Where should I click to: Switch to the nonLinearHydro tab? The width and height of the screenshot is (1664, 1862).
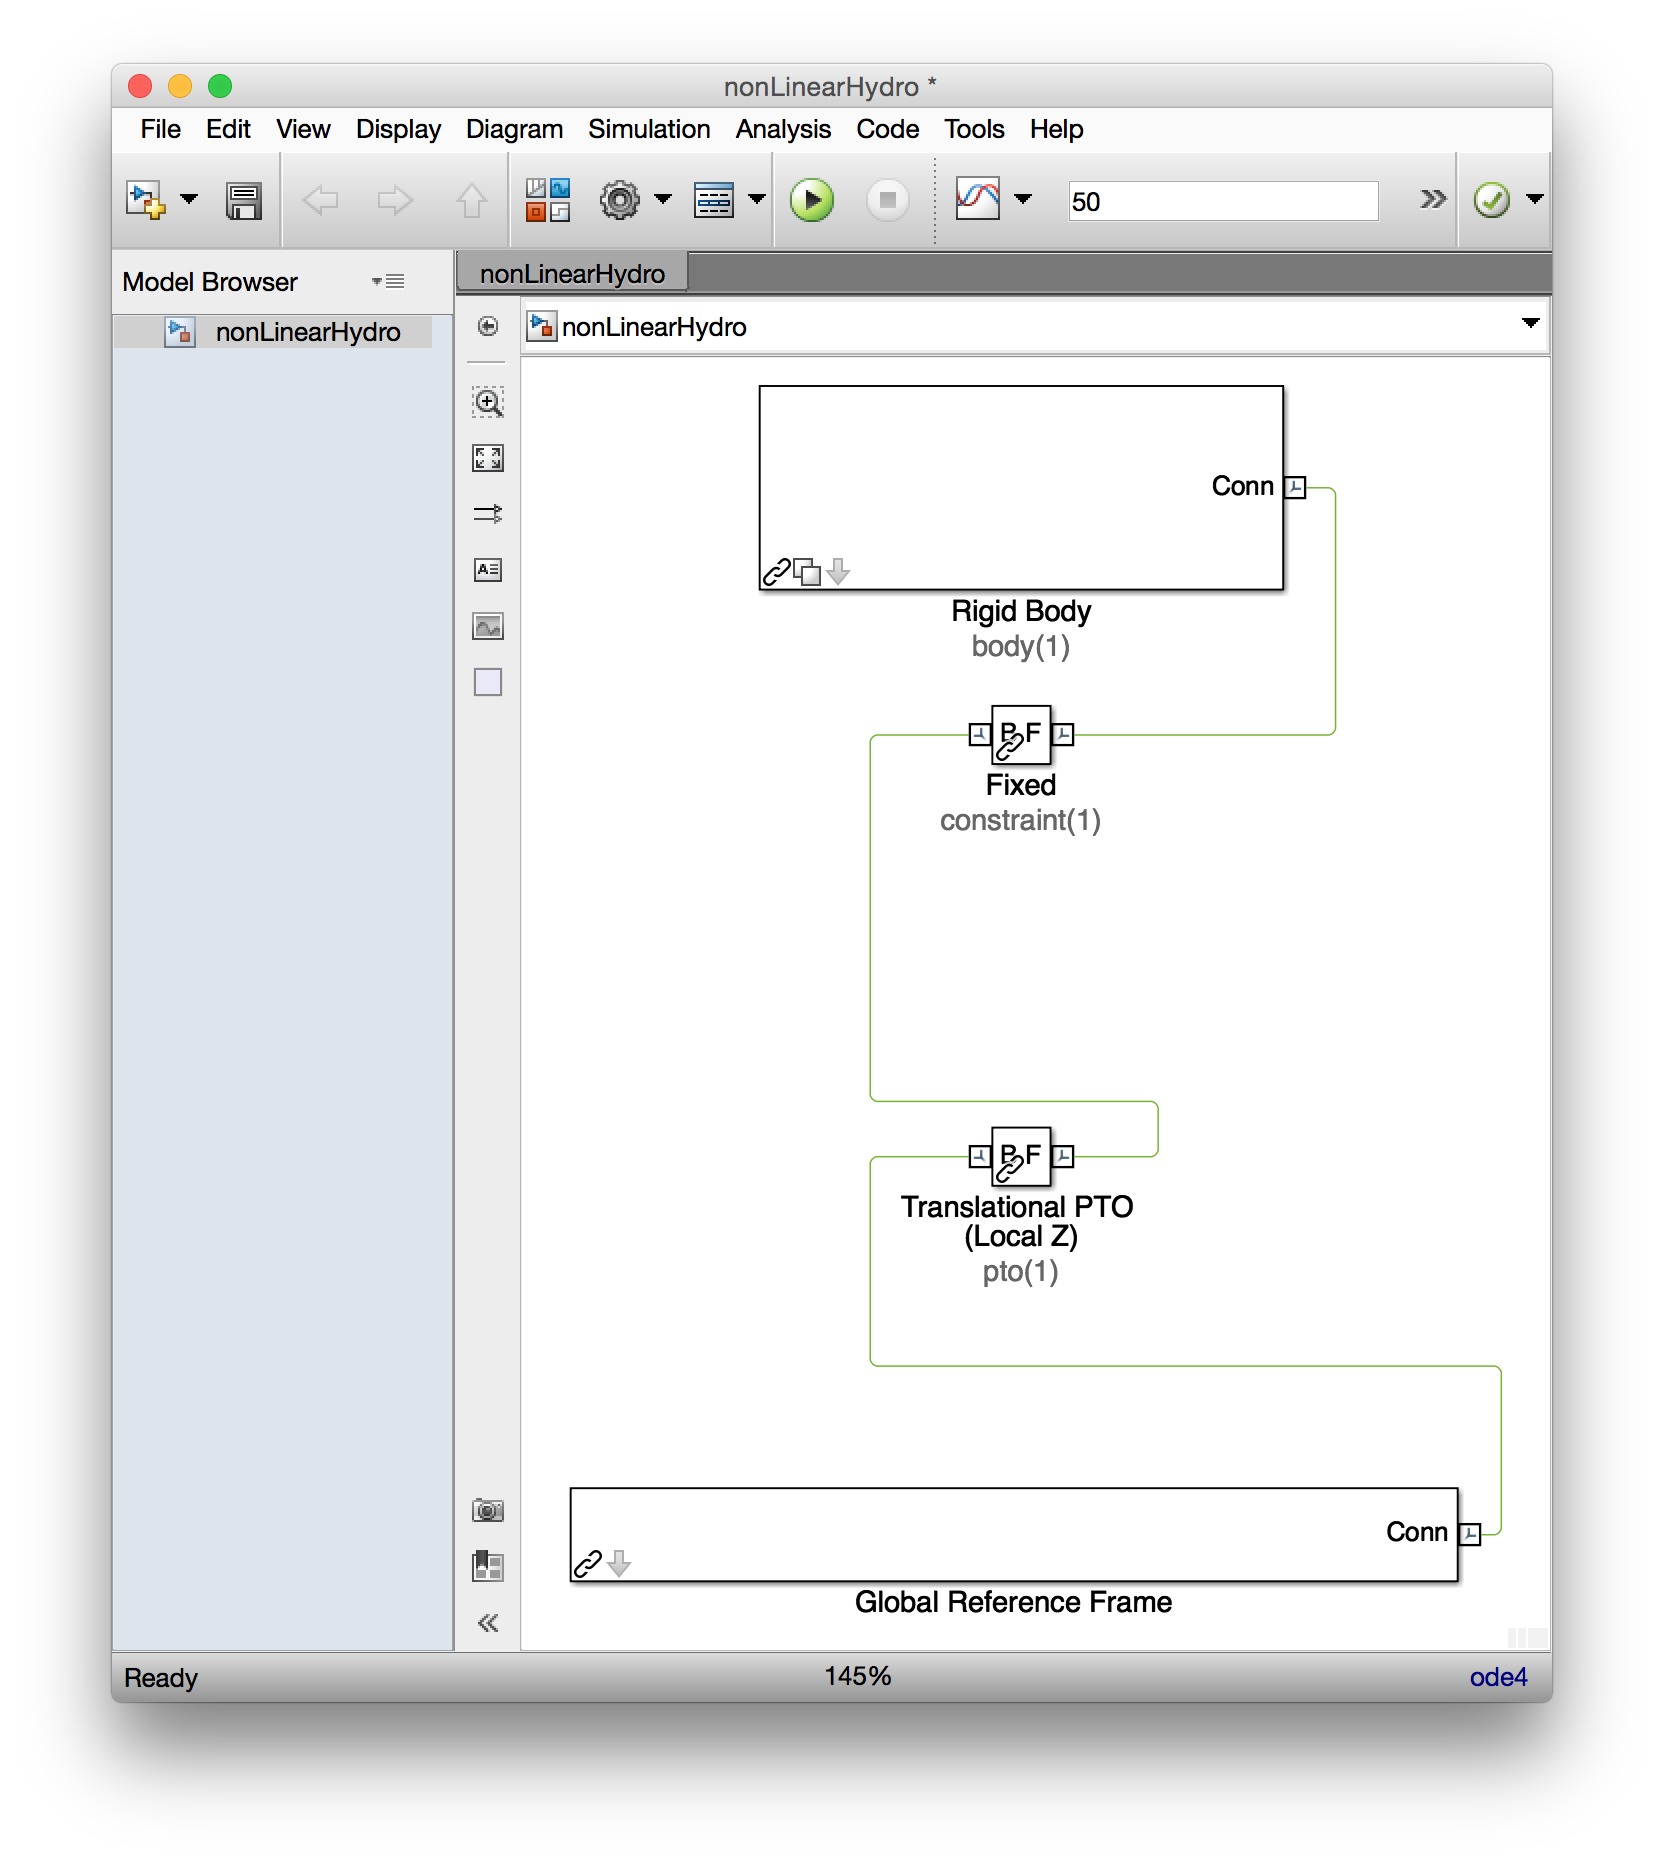(x=572, y=273)
